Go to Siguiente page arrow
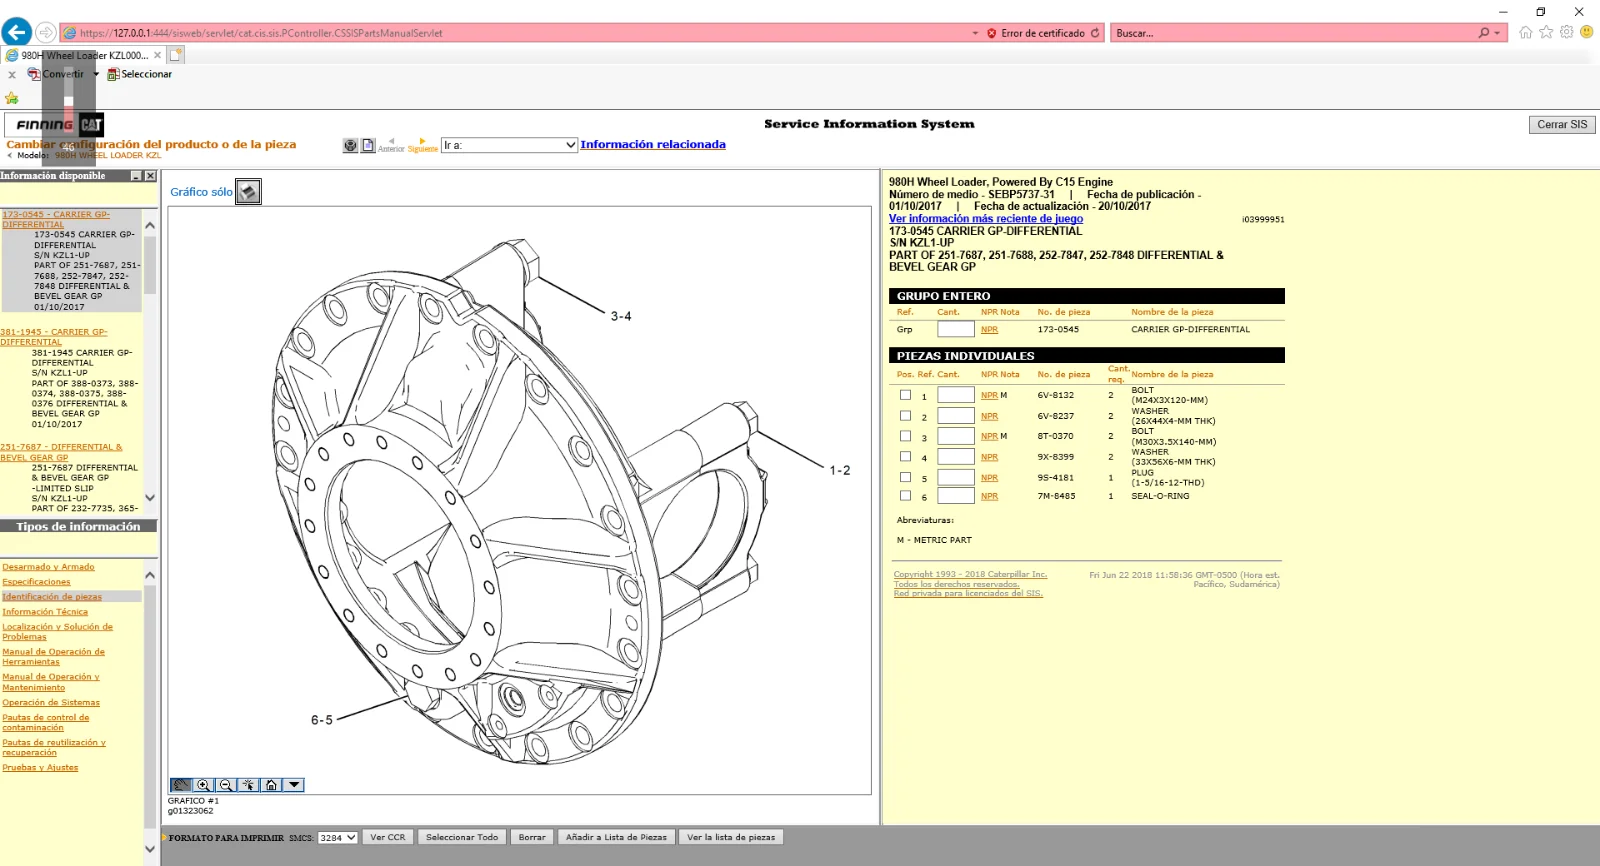Image resolution: width=1600 pixels, height=866 pixels. (x=422, y=145)
